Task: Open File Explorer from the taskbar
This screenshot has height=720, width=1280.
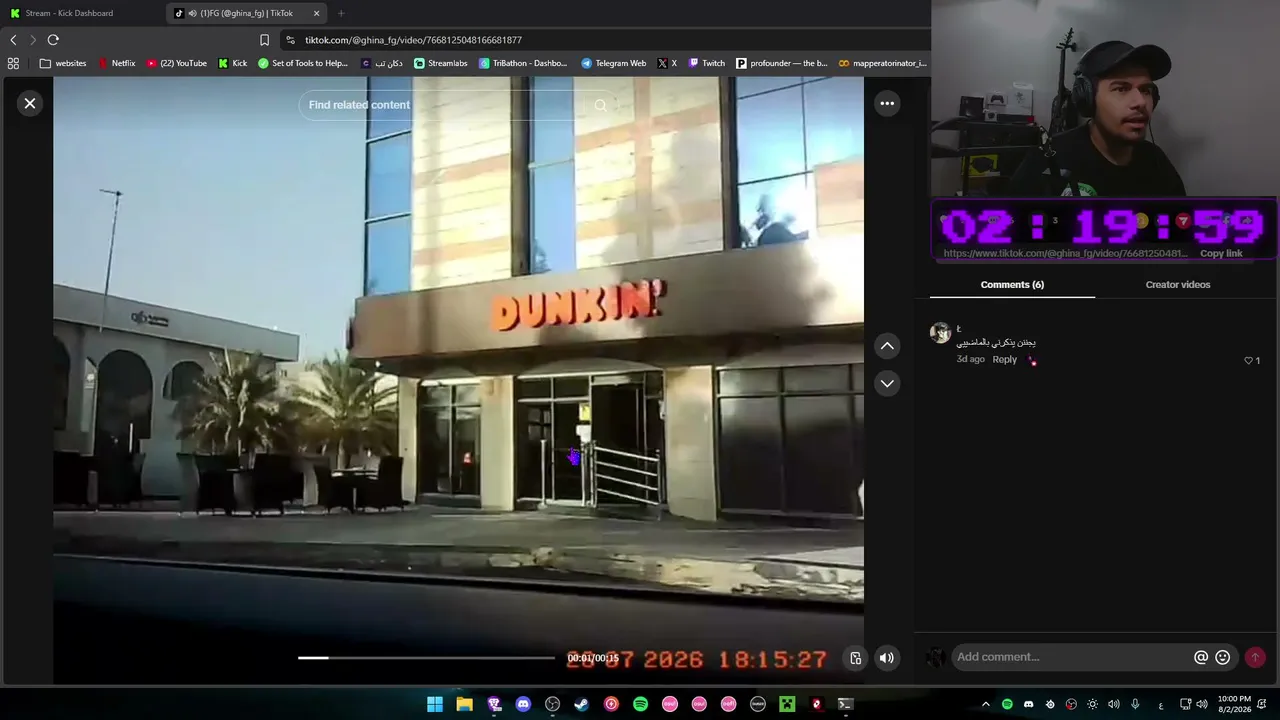Action: [464, 704]
